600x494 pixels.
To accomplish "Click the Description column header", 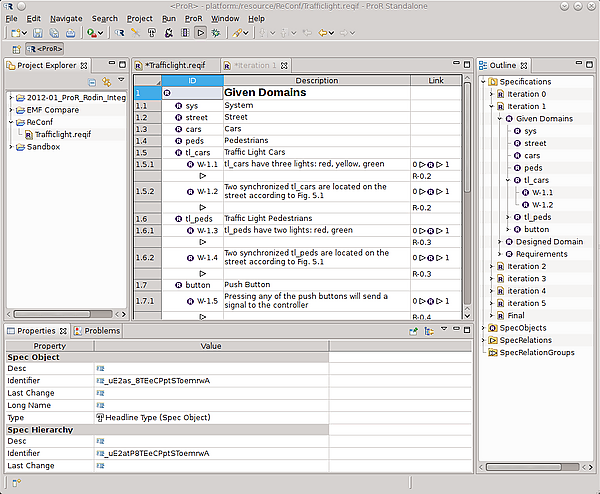I will (317, 80).
